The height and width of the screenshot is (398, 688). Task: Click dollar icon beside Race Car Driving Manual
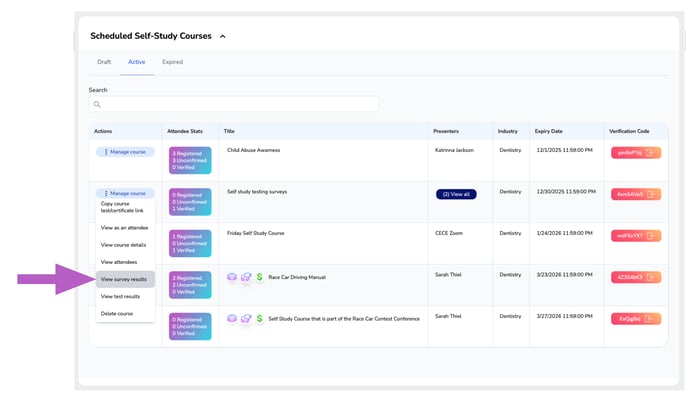(x=259, y=277)
